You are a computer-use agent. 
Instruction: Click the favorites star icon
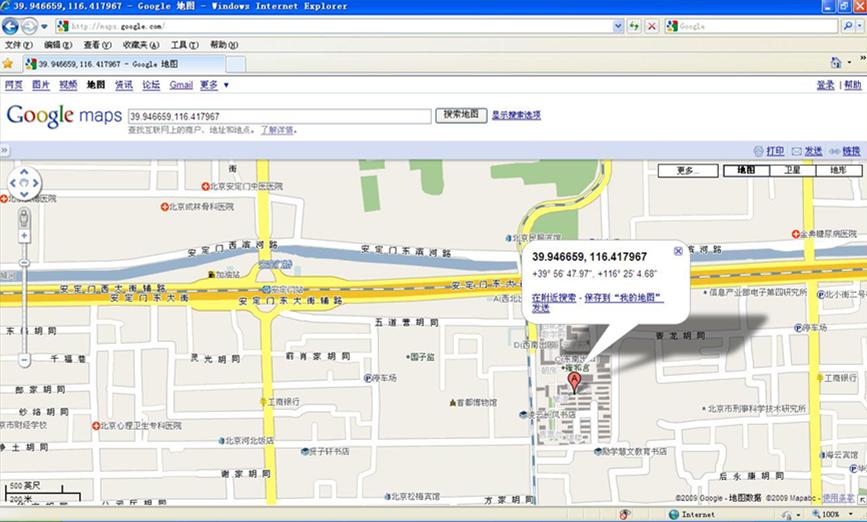[x=8, y=63]
